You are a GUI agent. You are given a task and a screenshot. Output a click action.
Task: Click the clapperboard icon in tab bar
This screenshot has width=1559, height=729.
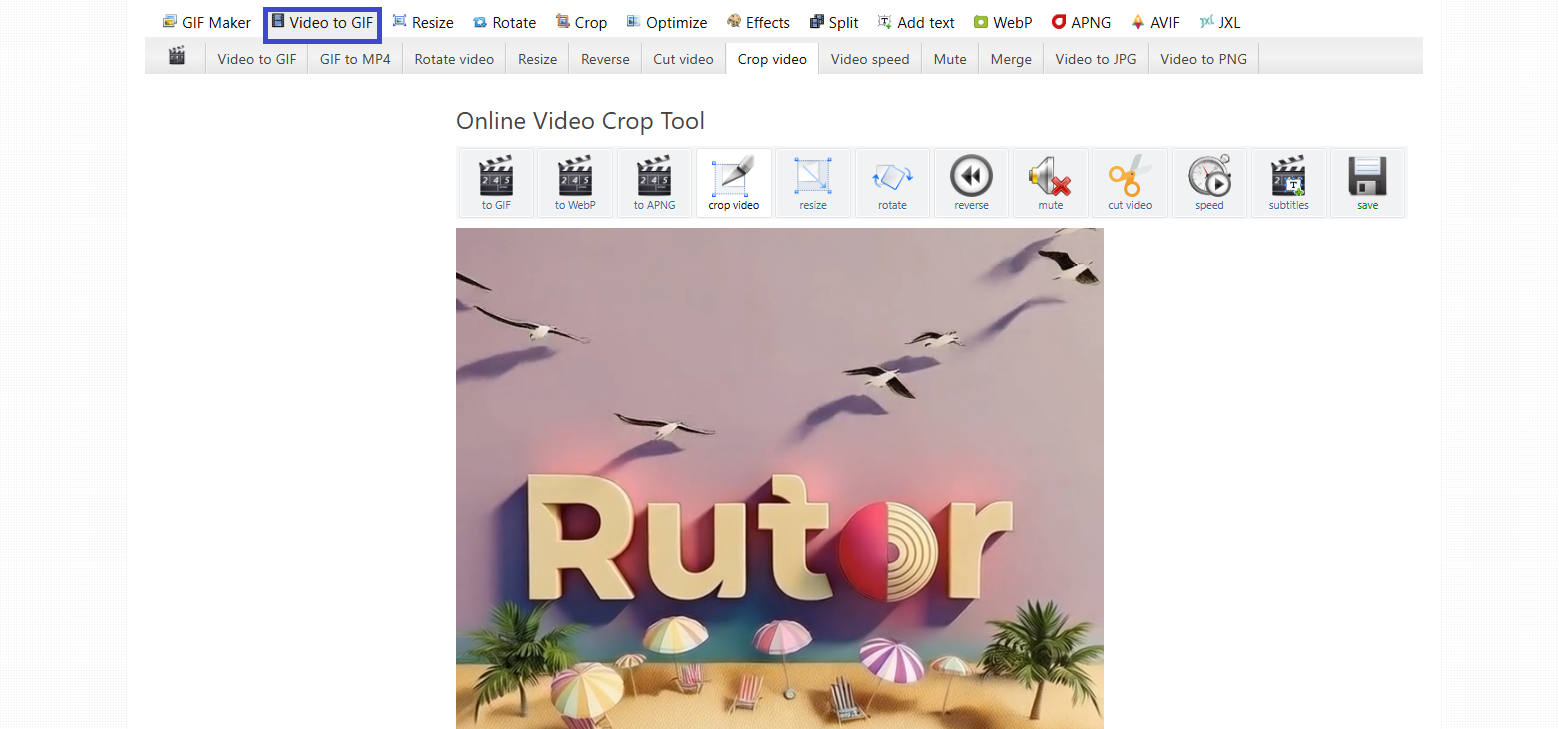click(177, 57)
